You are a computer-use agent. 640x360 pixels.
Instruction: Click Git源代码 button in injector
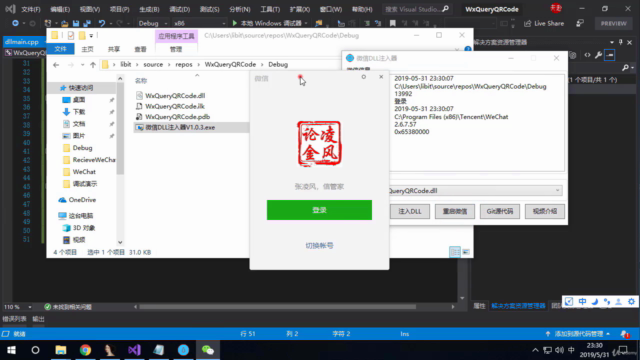pyautogui.click(x=500, y=211)
